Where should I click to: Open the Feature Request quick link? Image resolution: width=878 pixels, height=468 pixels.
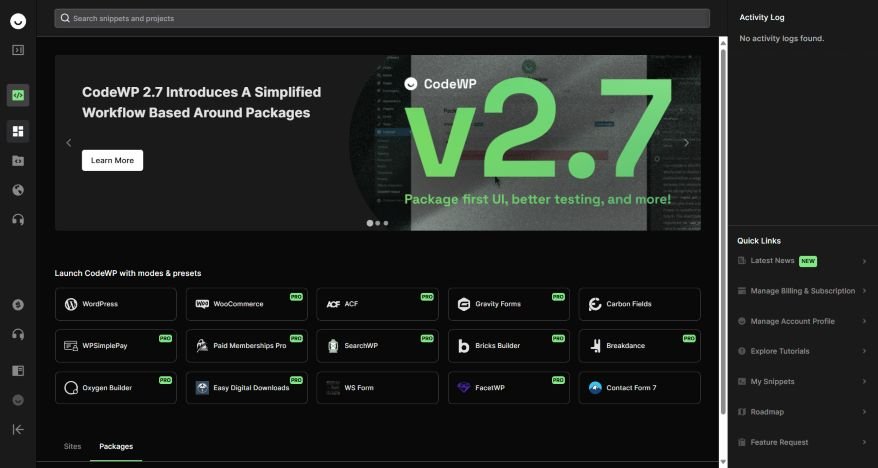802,442
